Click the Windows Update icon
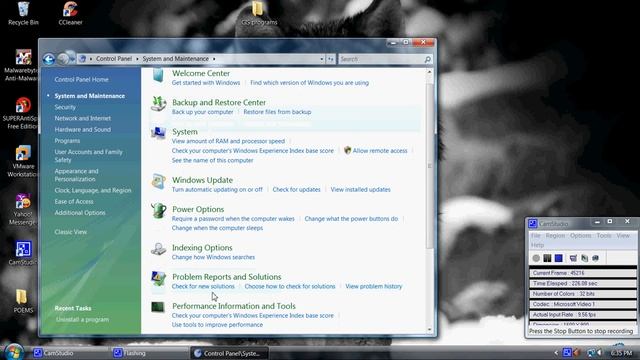Image resolution: width=640 pixels, height=360 pixels. 158,182
